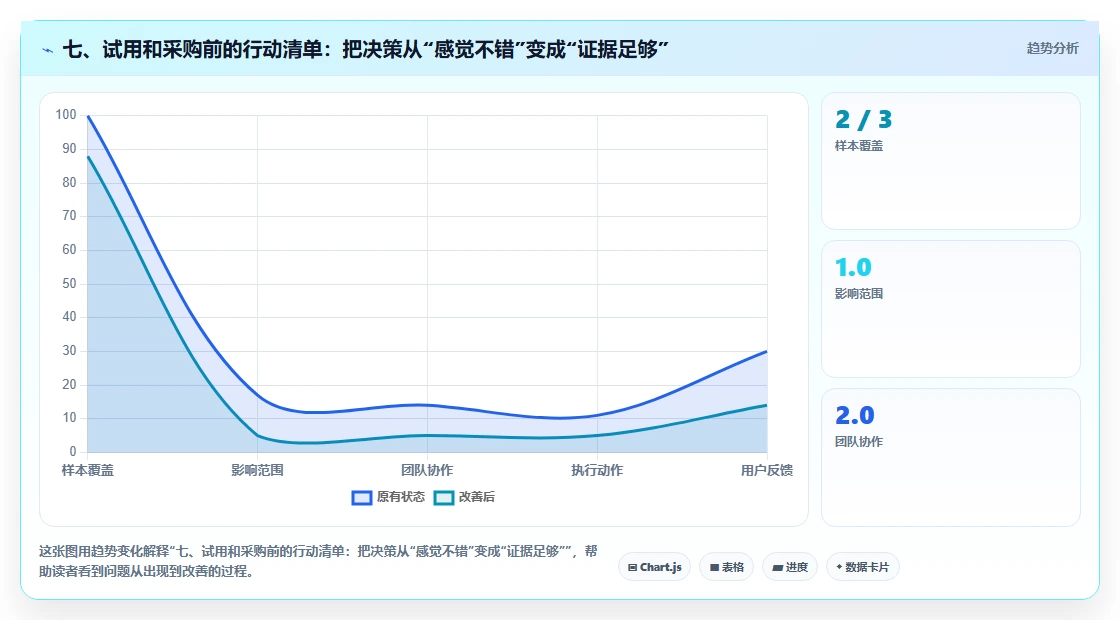Select the Chart.js tag pill
1120x620 pixels.
654,567
